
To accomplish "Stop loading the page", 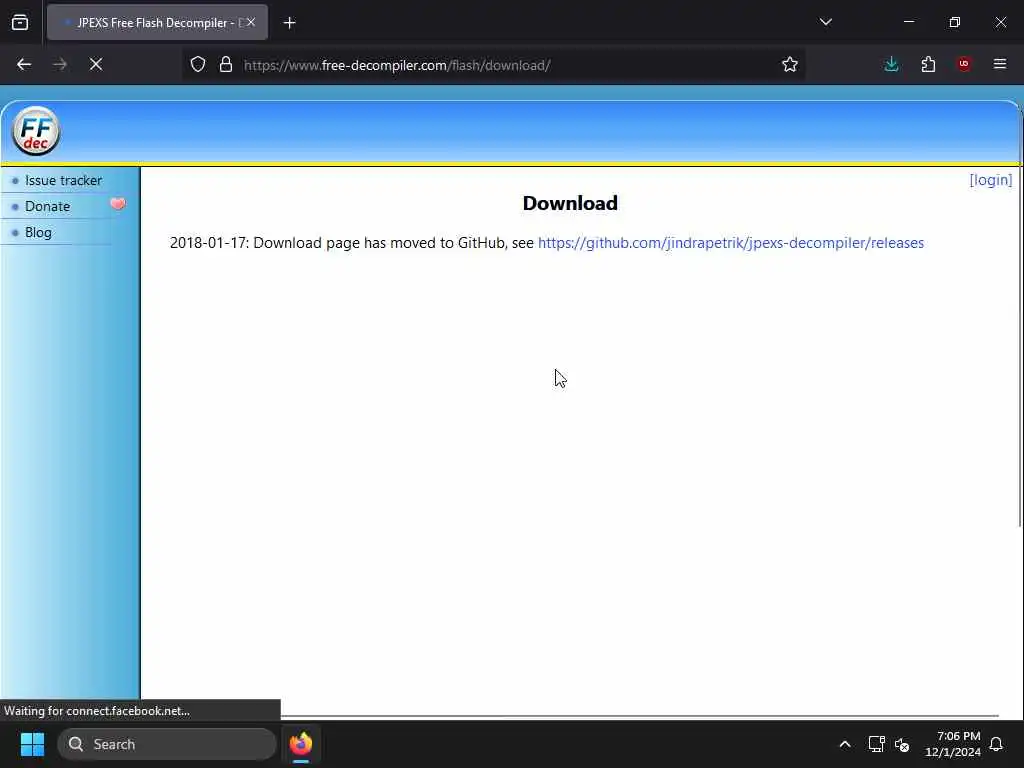I will pyautogui.click(x=96, y=65).
